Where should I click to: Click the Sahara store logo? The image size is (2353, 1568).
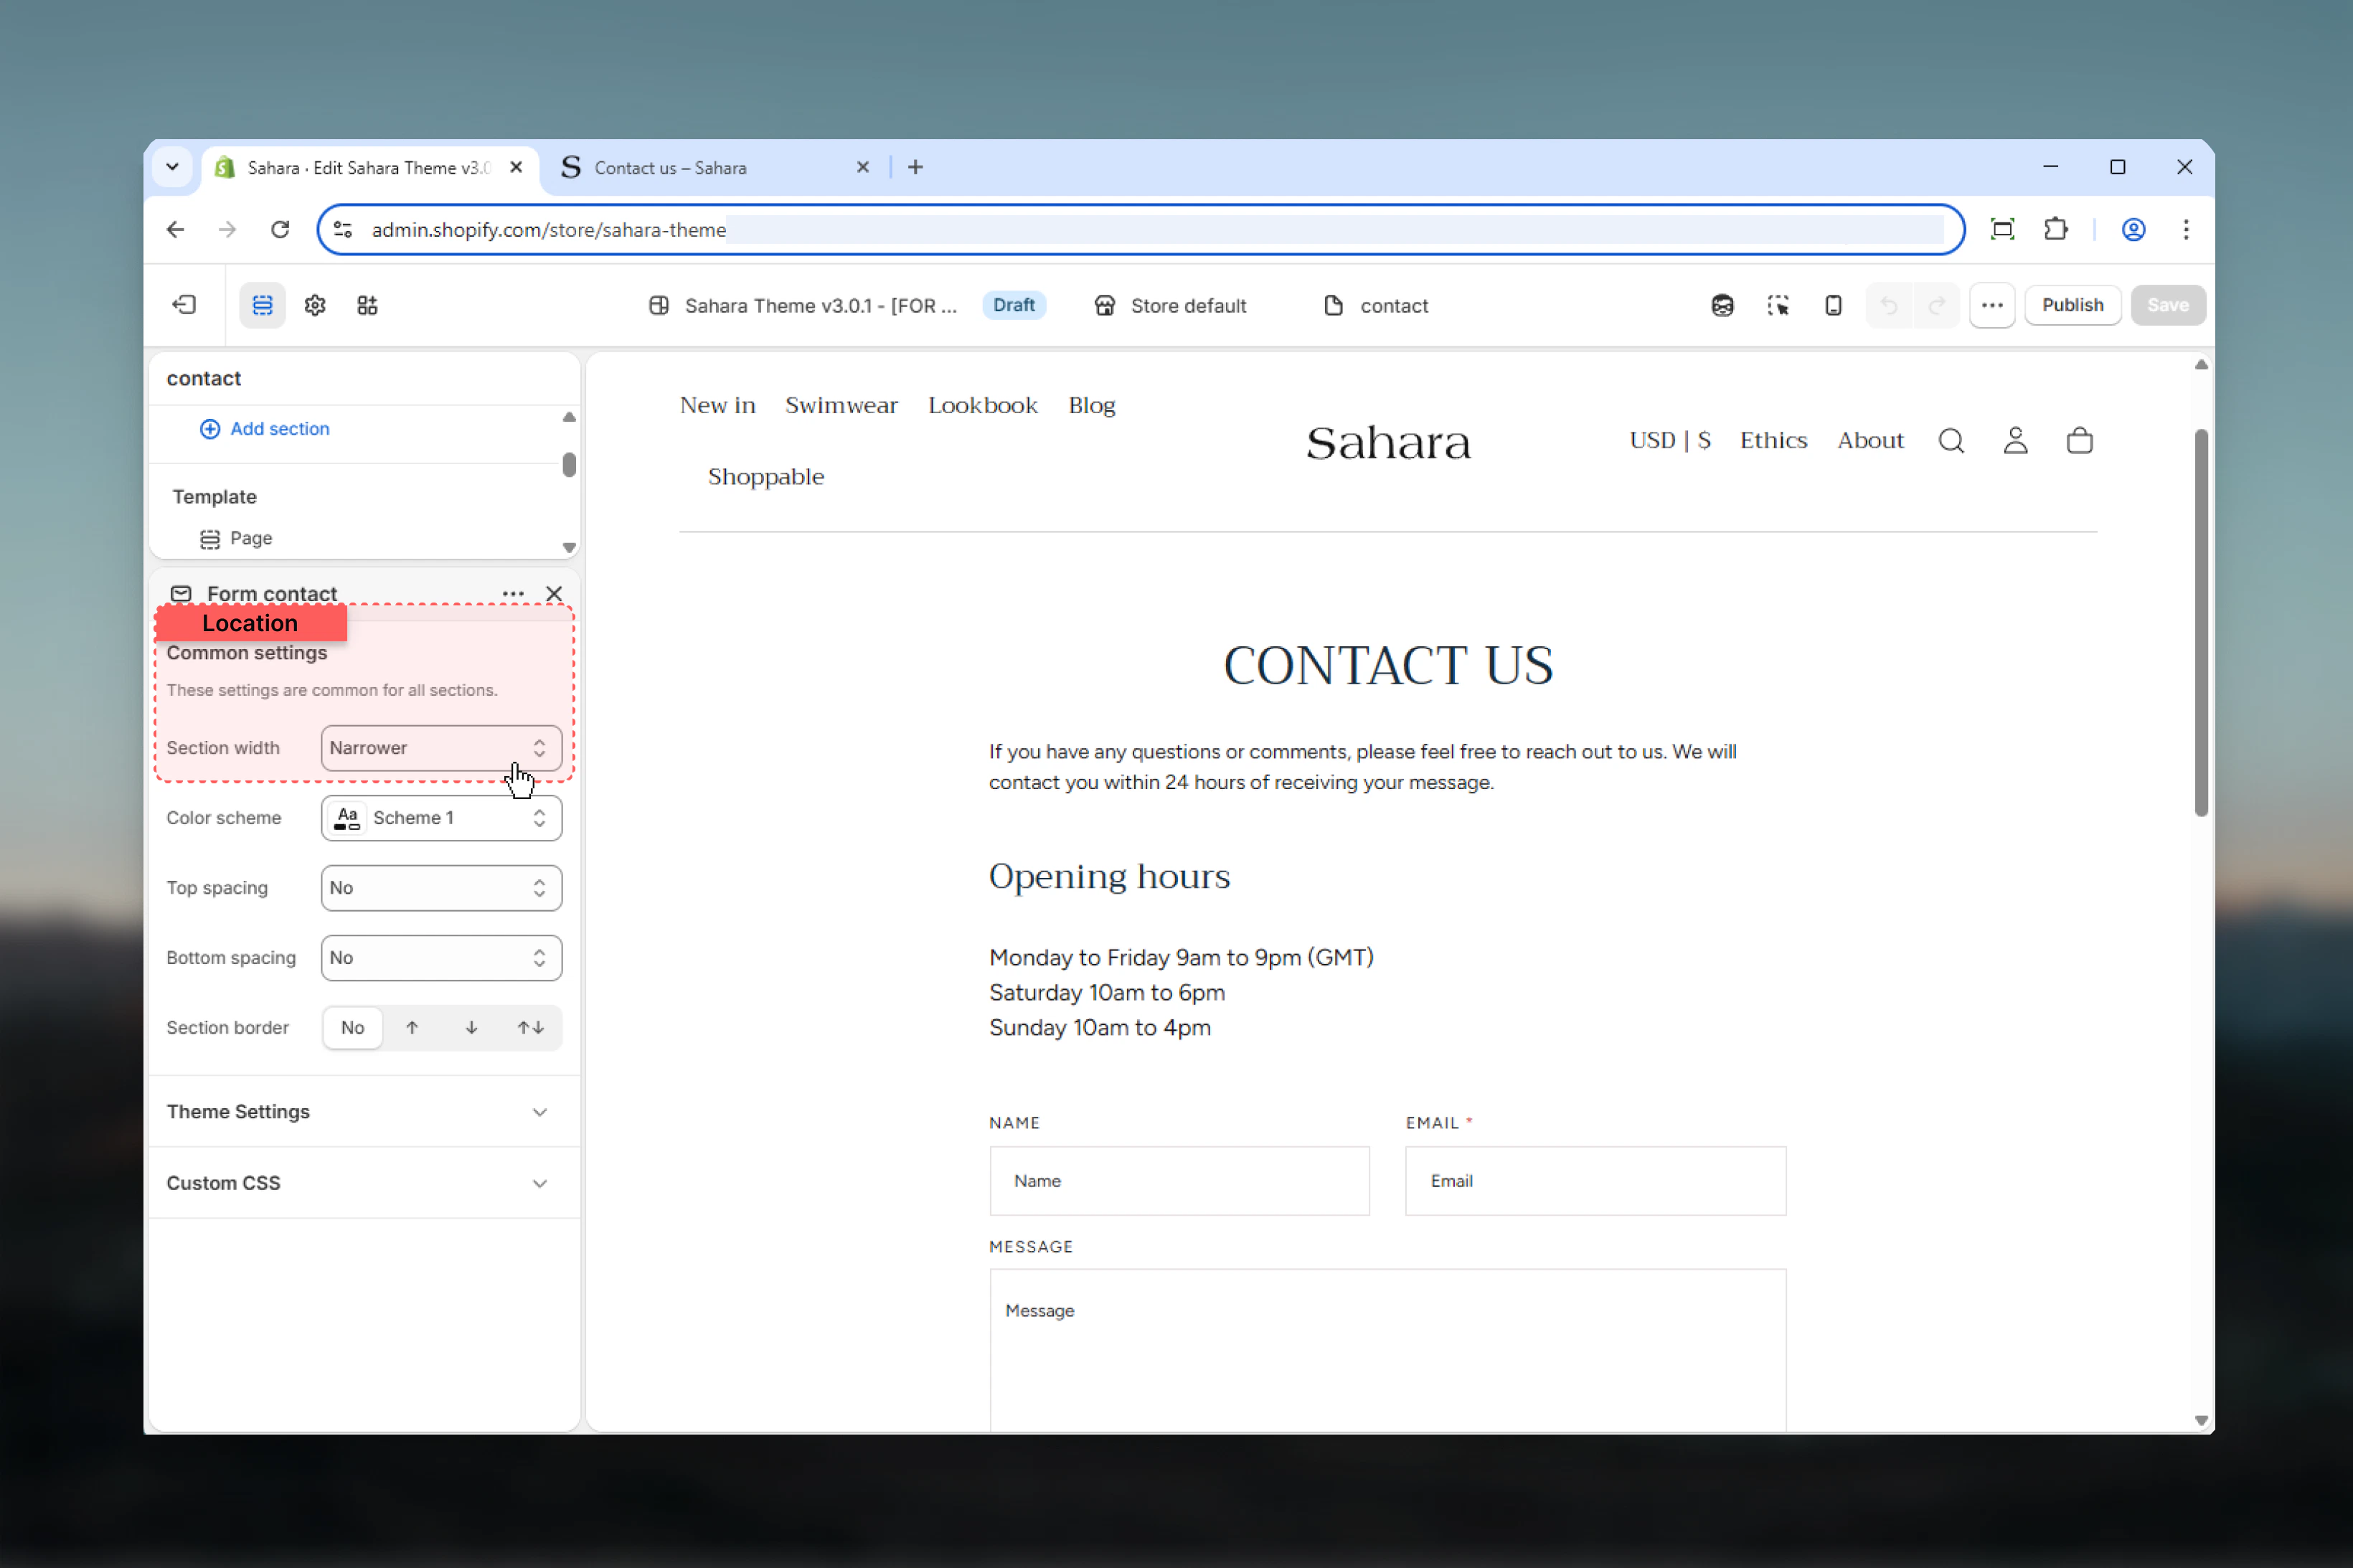tap(1388, 442)
